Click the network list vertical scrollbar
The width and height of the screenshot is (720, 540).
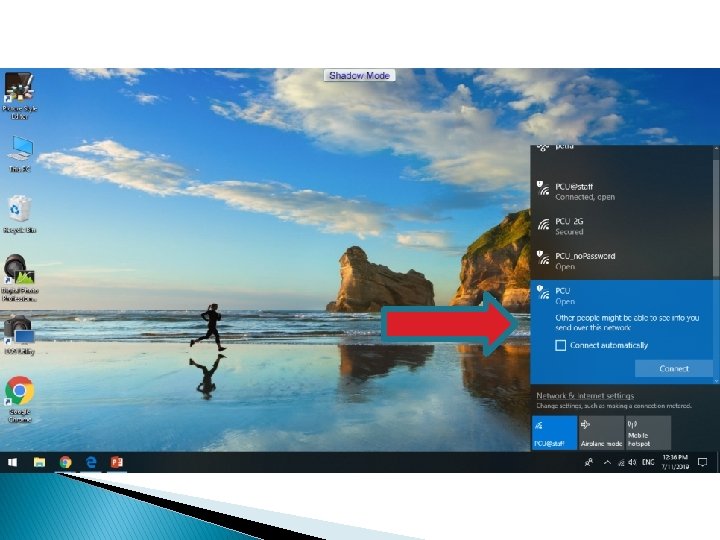point(716,219)
